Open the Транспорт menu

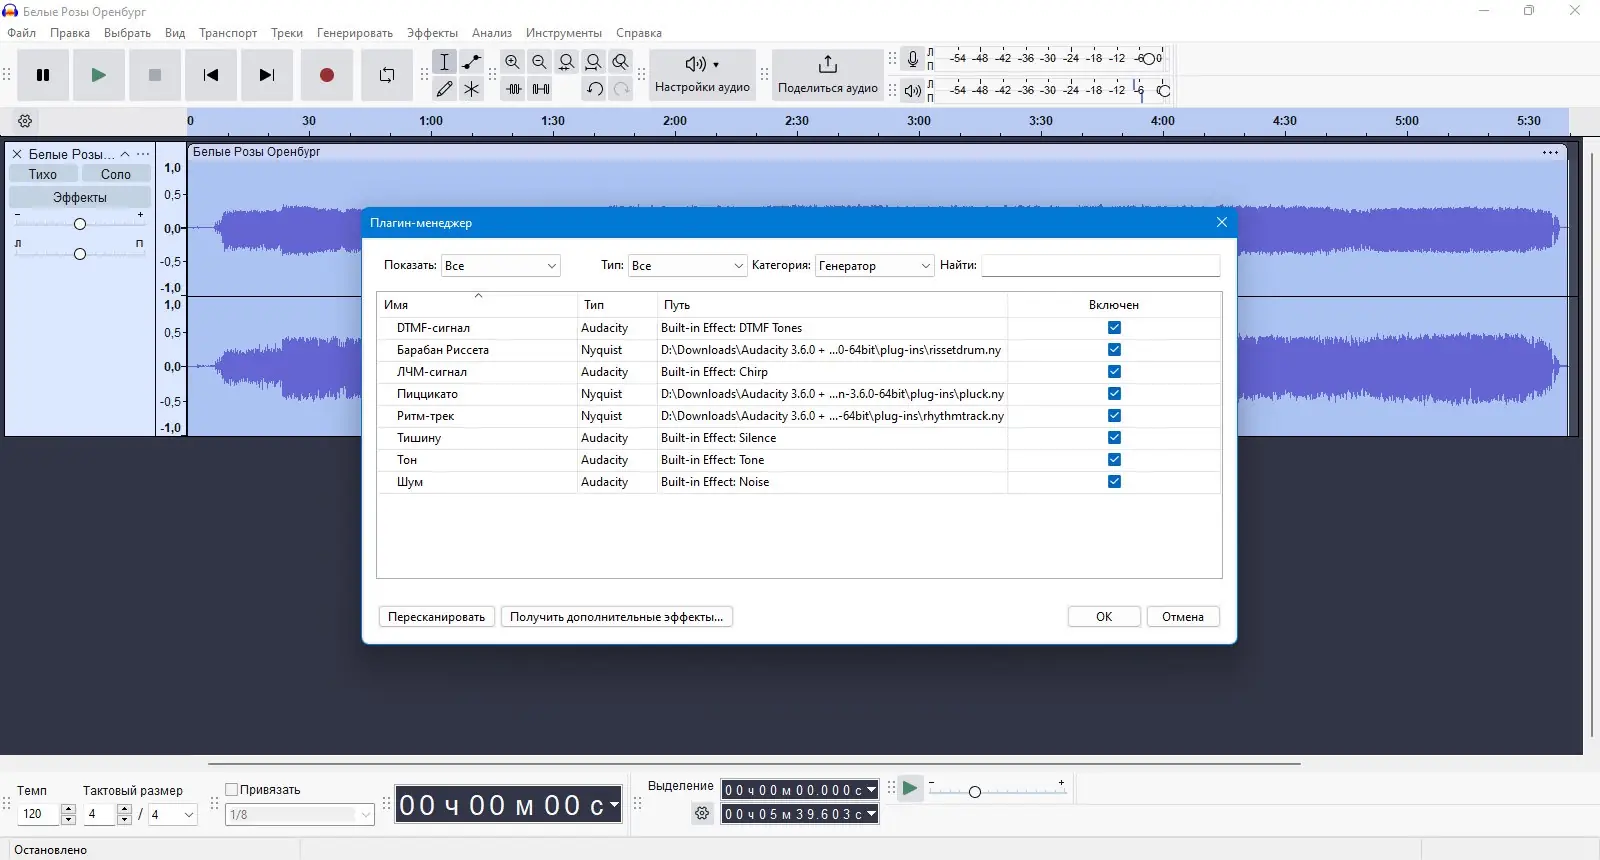point(228,33)
